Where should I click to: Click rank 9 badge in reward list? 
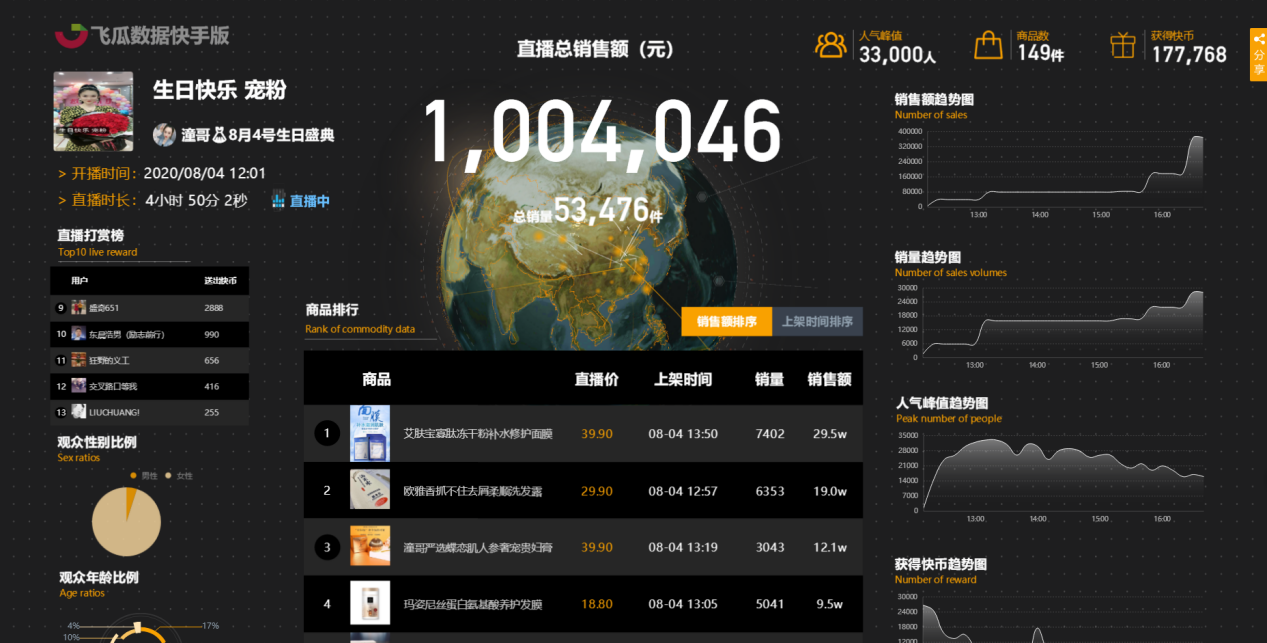[x=61, y=308]
